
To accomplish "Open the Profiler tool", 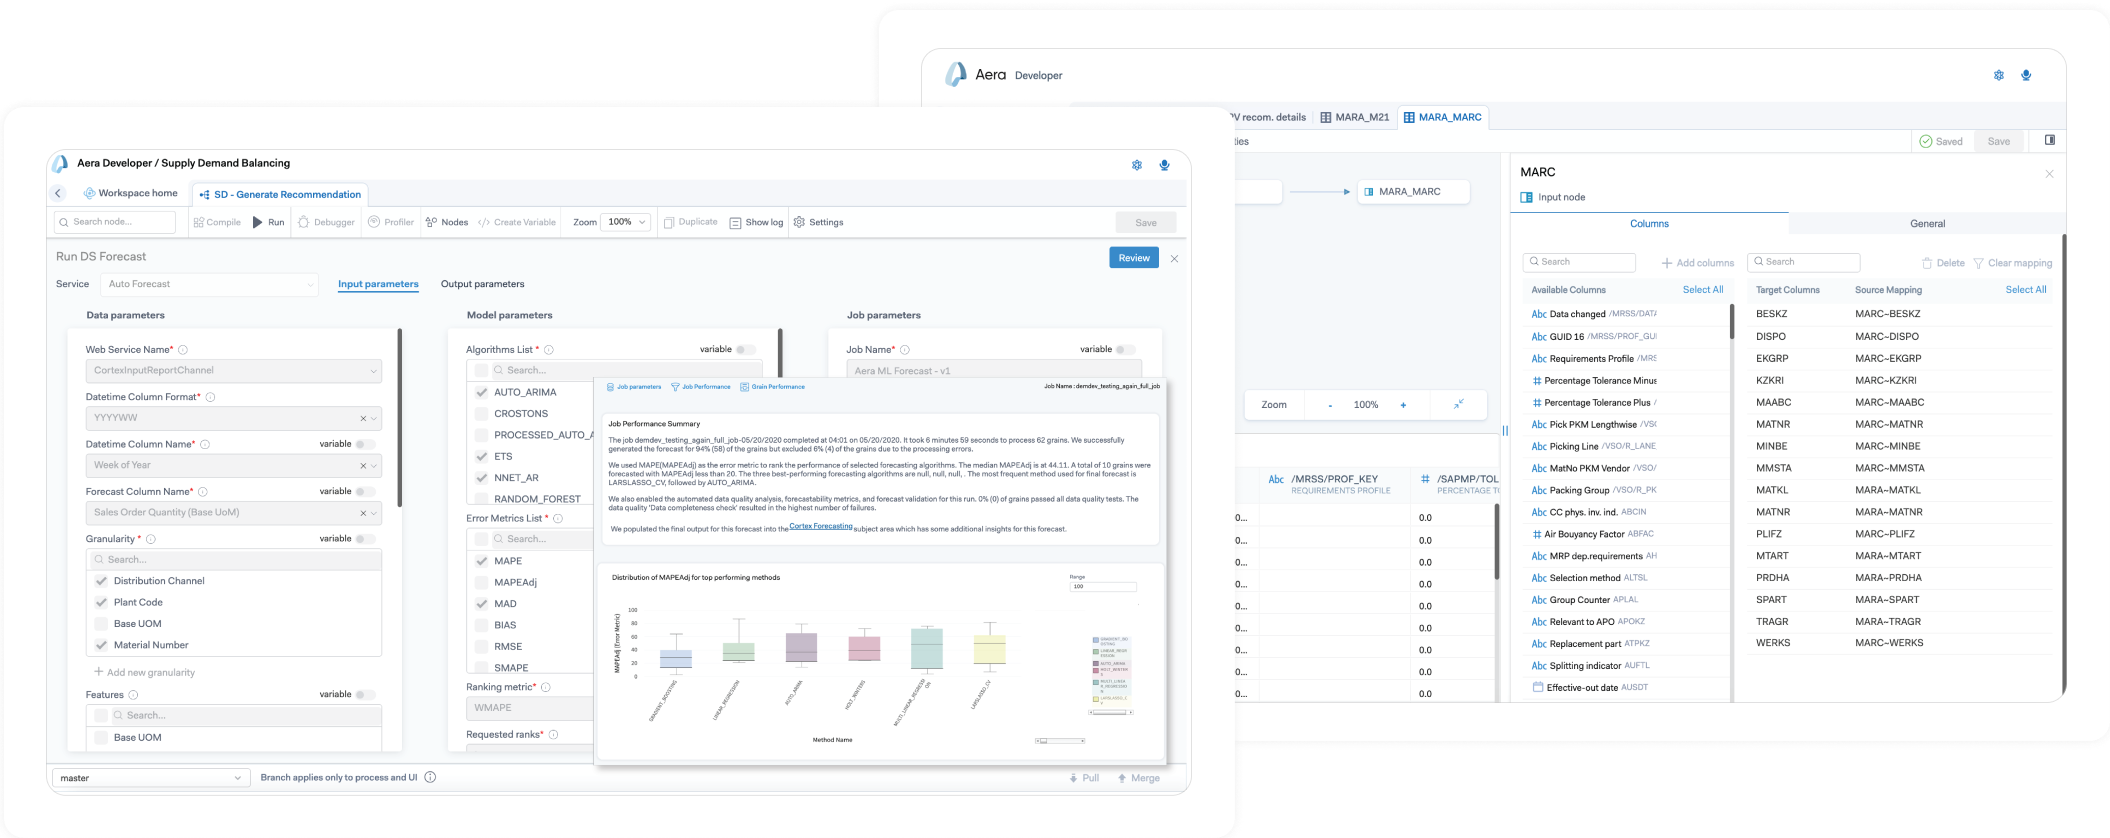I will pos(391,222).
